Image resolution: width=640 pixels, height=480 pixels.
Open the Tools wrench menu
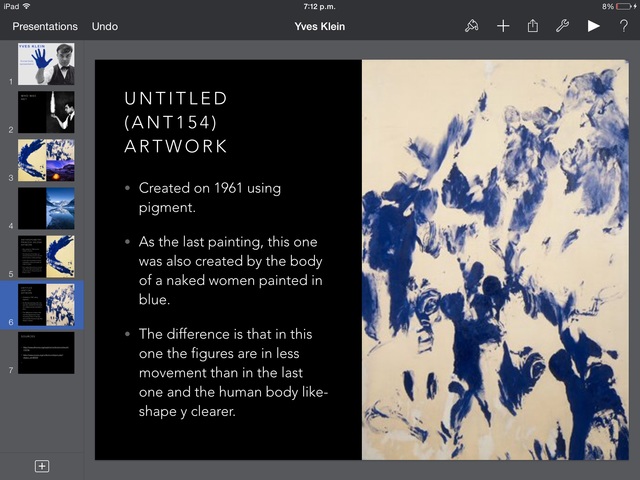tap(562, 26)
